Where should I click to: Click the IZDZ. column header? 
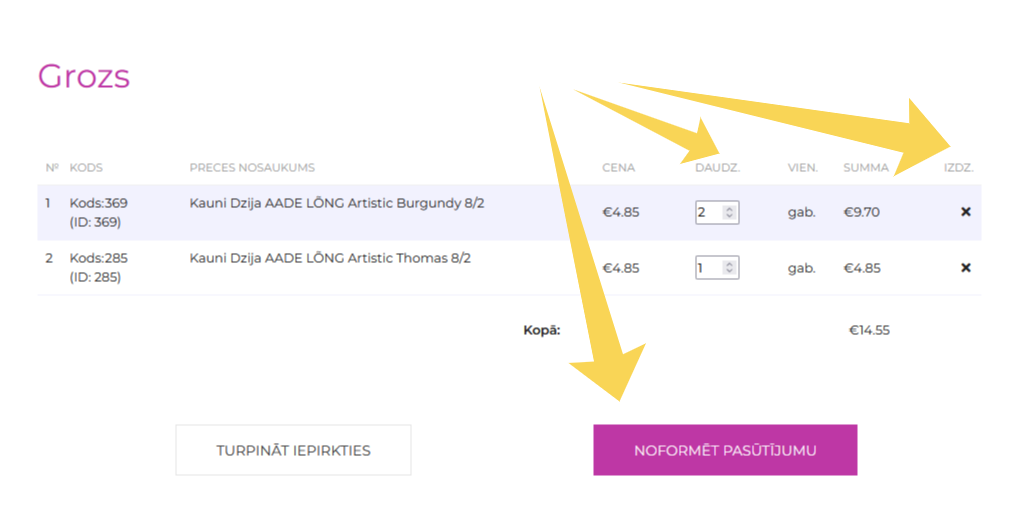click(x=958, y=167)
